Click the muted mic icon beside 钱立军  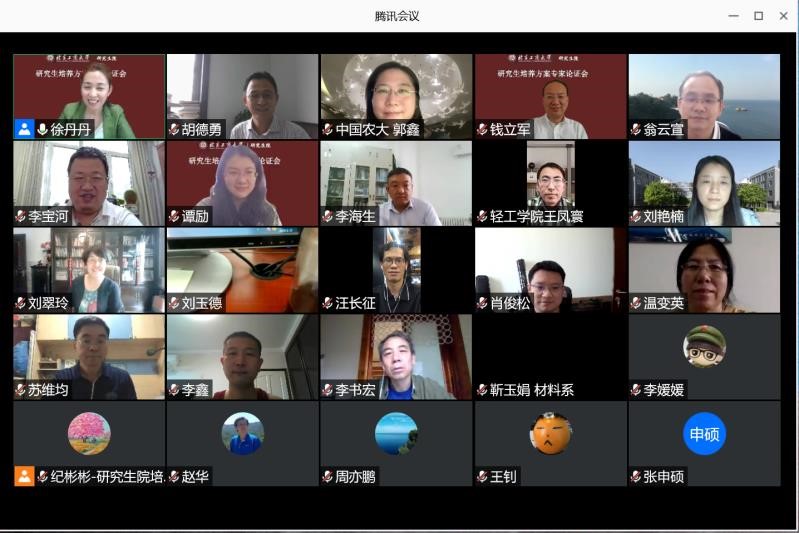click(x=482, y=129)
